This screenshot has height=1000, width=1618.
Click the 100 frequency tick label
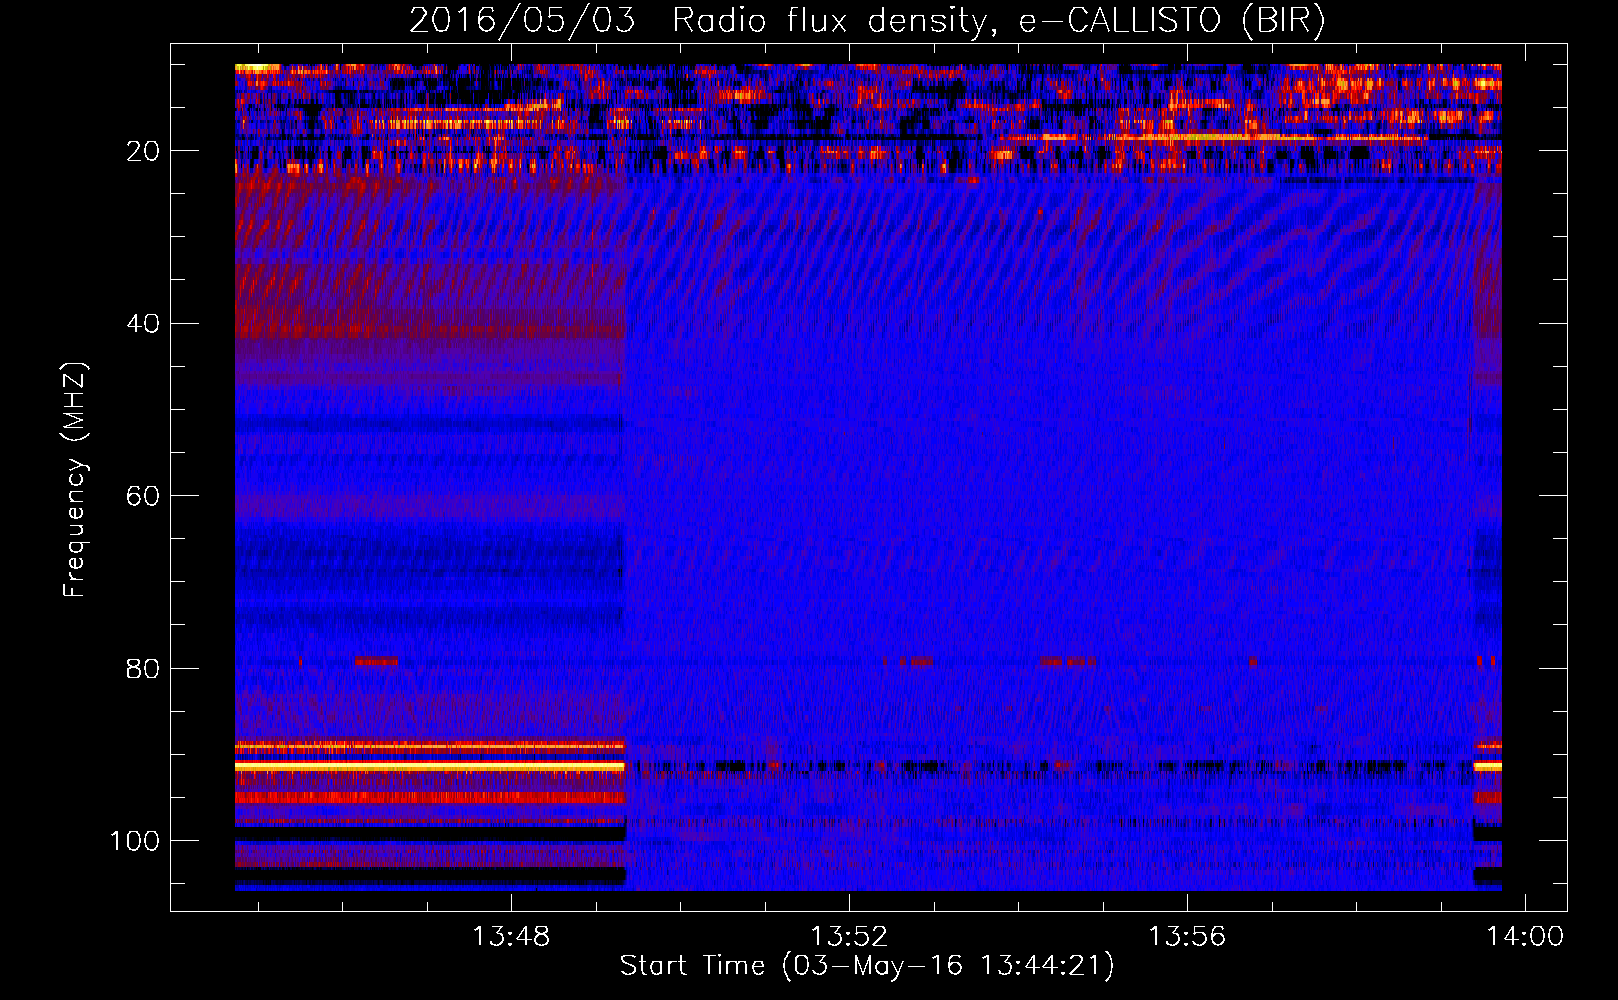[135, 841]
